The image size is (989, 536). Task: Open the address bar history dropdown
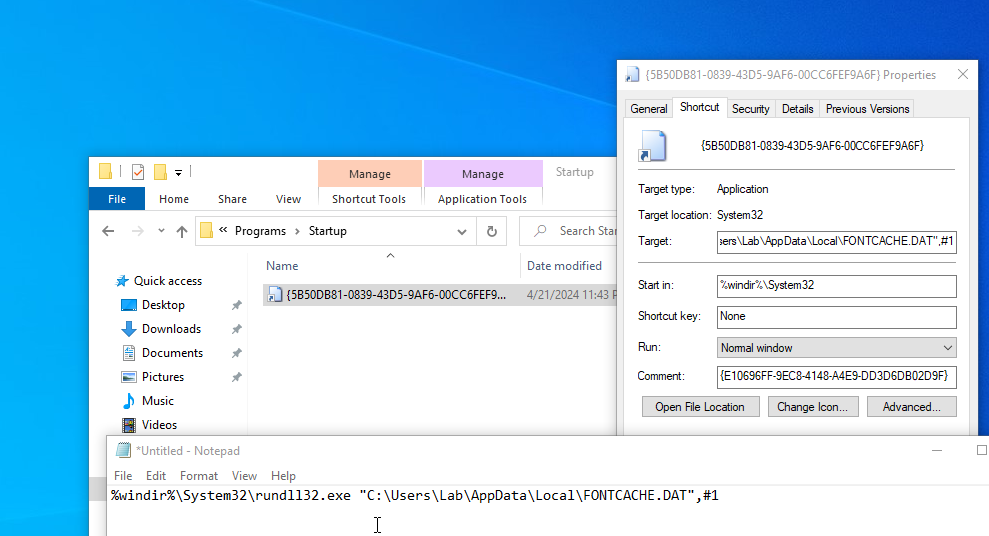462,231
